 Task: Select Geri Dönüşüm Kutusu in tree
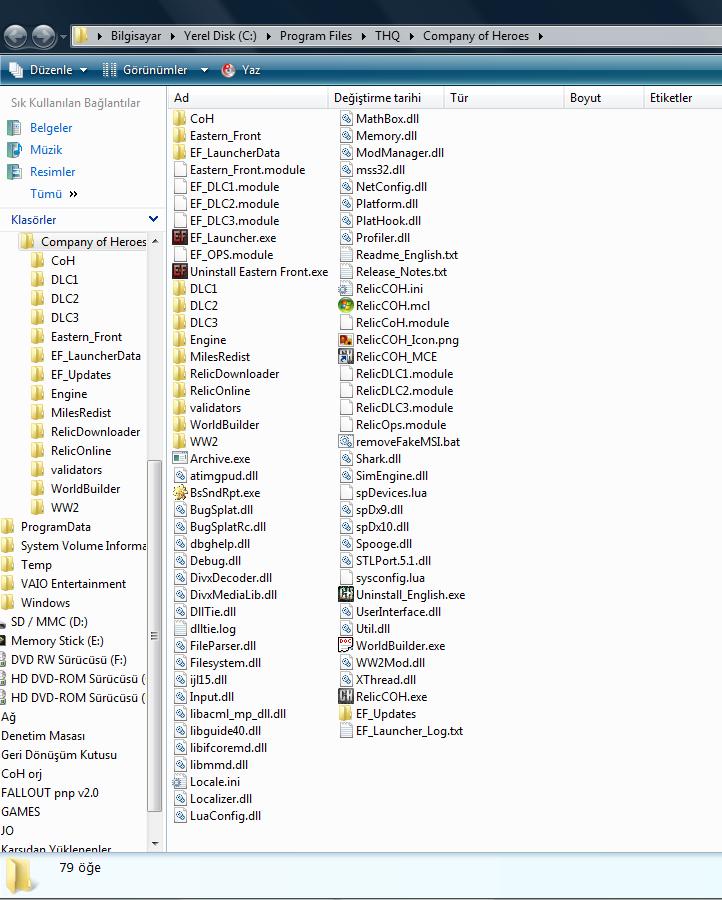pyautogui.click(x=59, y=755)
